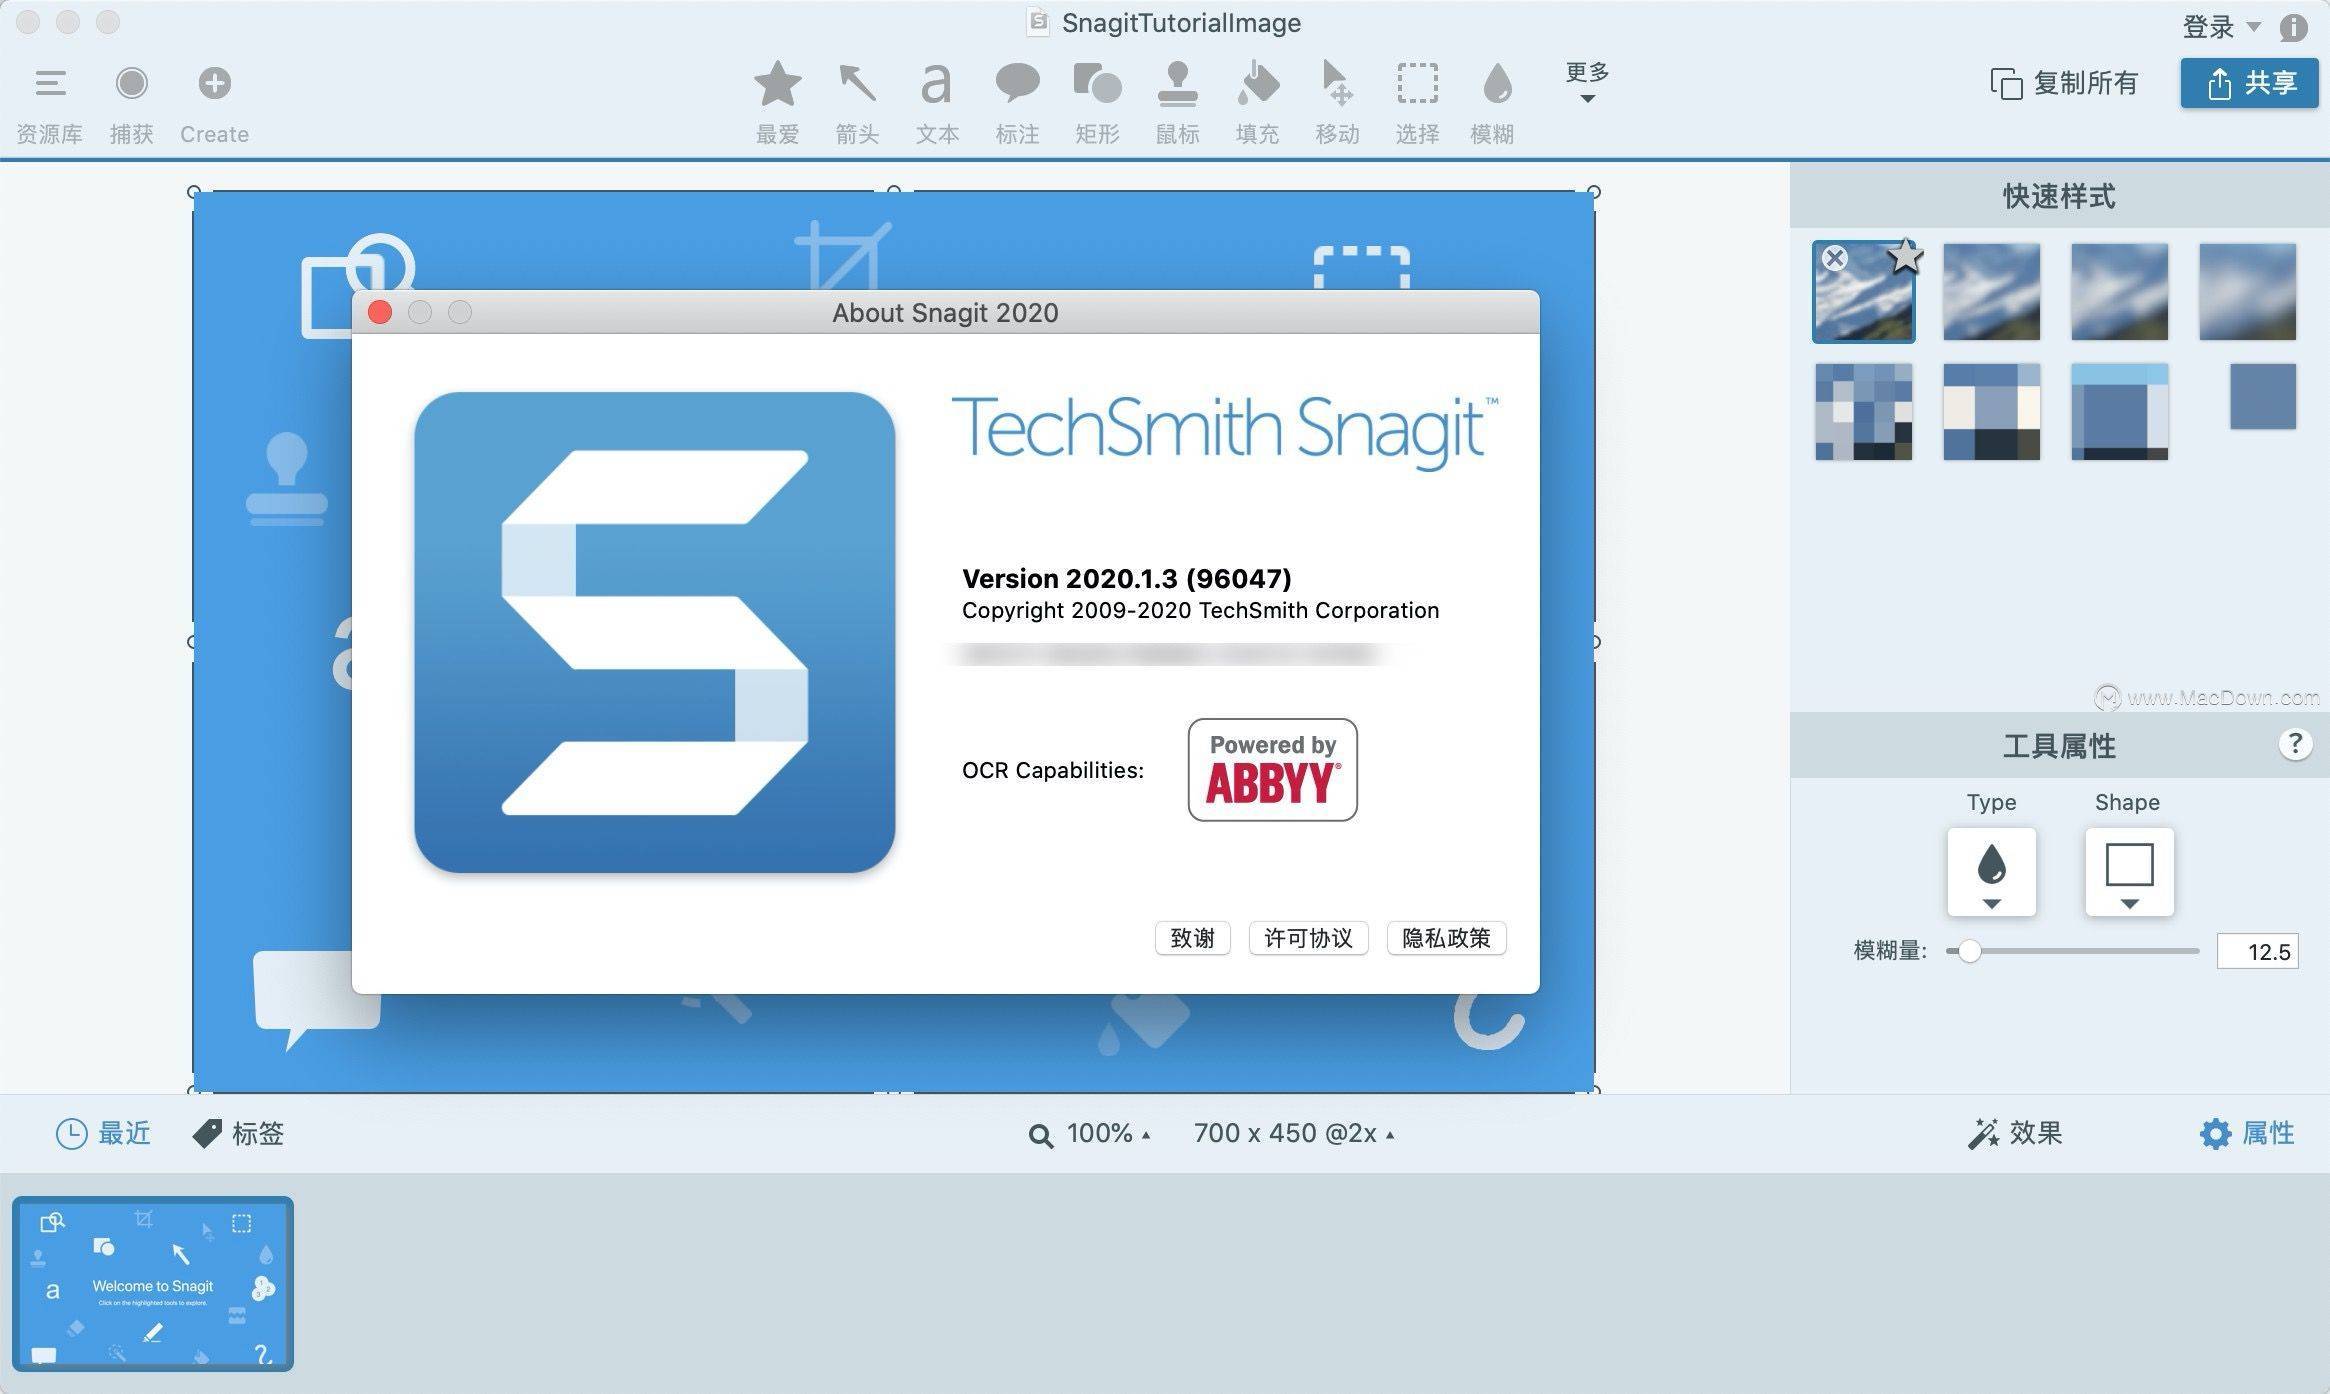Click the 致谢 button in About dialog

(1192, 938)
